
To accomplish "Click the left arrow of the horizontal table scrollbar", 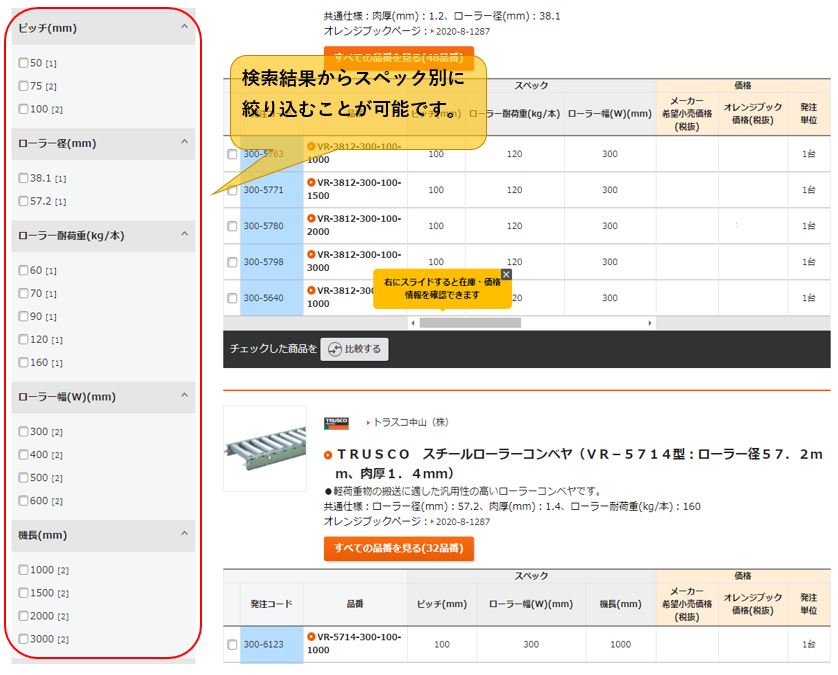I will click(413, 323).
